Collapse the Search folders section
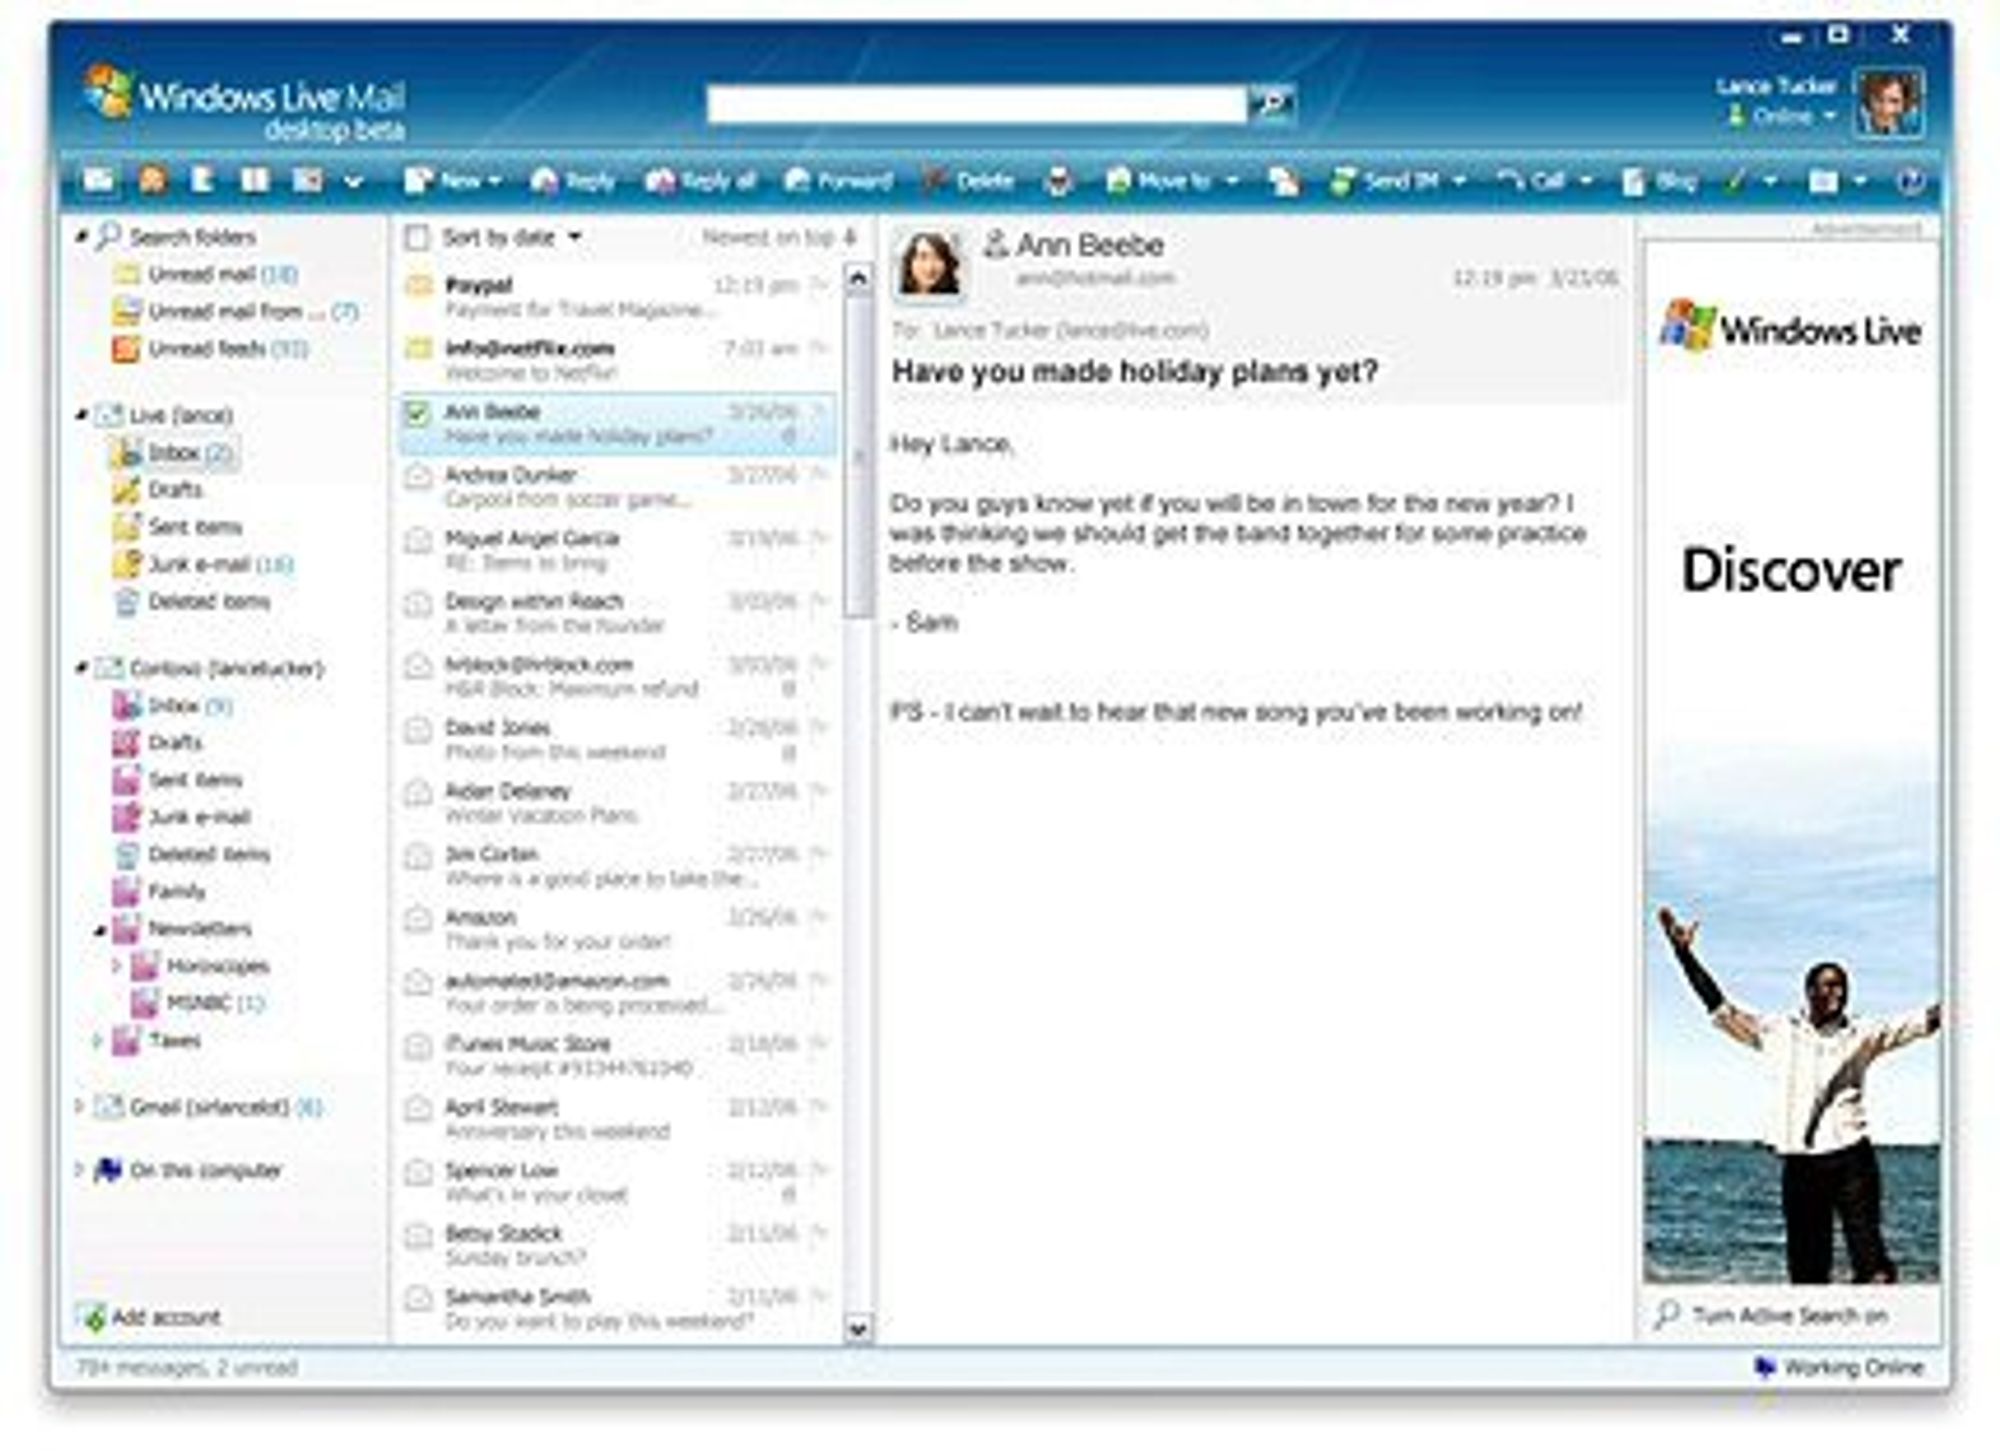The width and height of the screenshot is (2000, 1456). [83, 236]
